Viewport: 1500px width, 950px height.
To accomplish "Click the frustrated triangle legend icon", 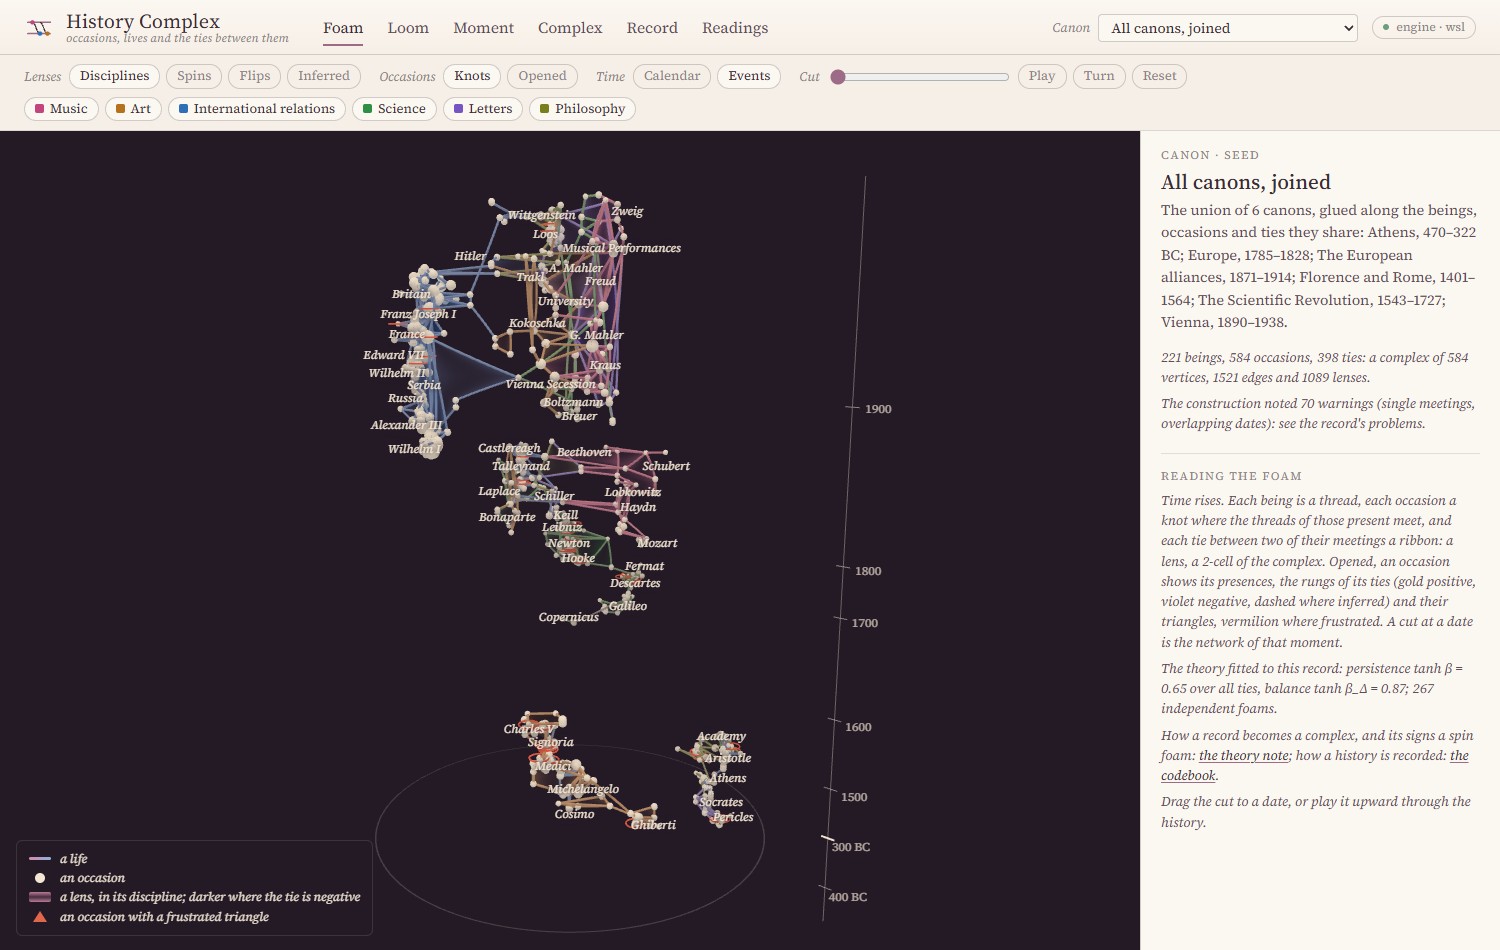I will pos(40,917).
